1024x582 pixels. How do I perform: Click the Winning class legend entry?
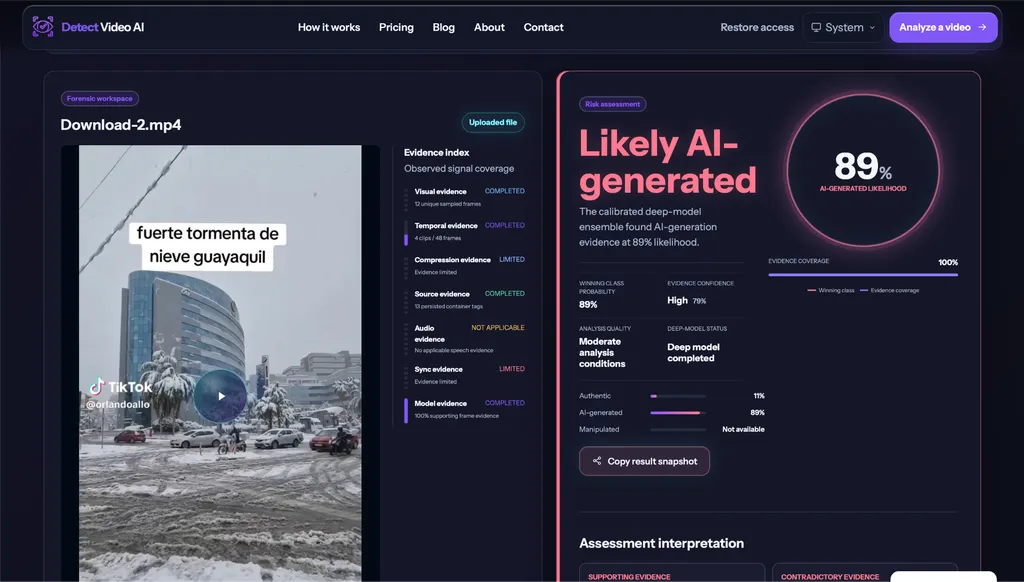[831, 290]
